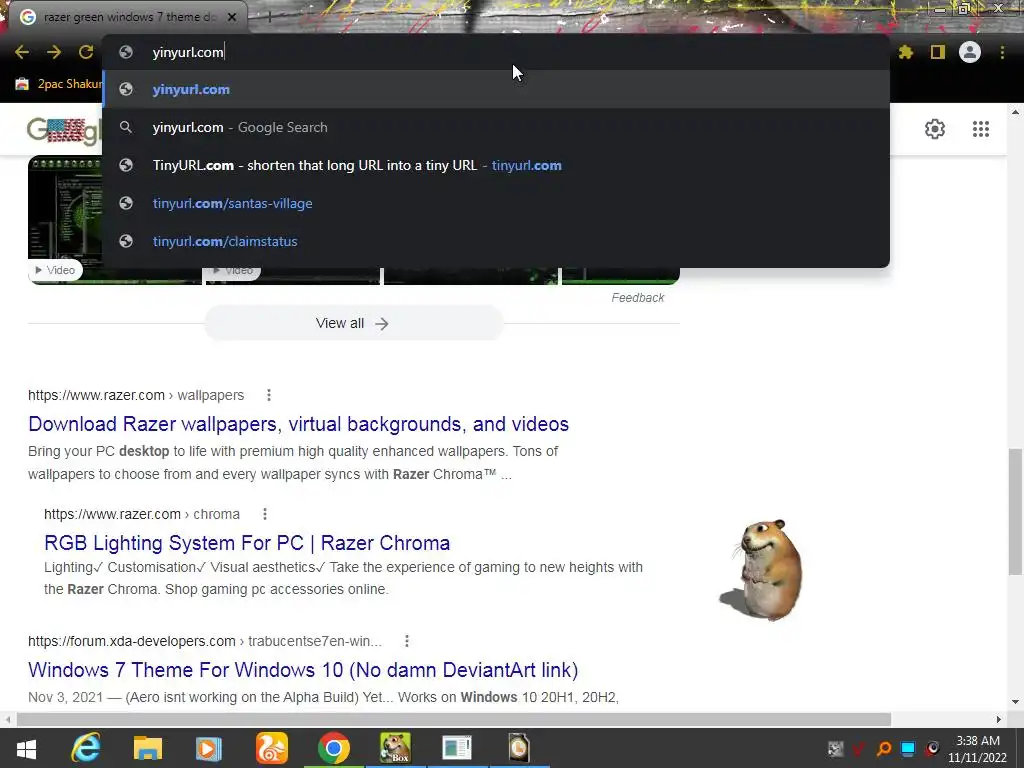This screenshot has width=1024, height=768.
Task: Open the Chrome three-dot menu
Action: 1002,52
